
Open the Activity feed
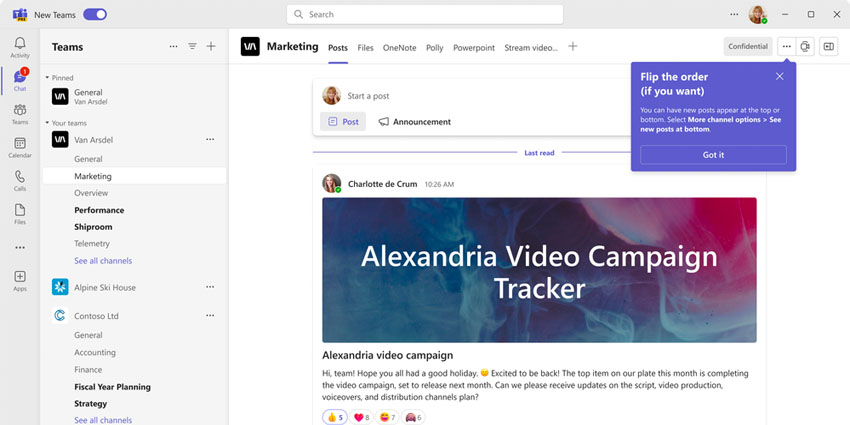(20, 47)
